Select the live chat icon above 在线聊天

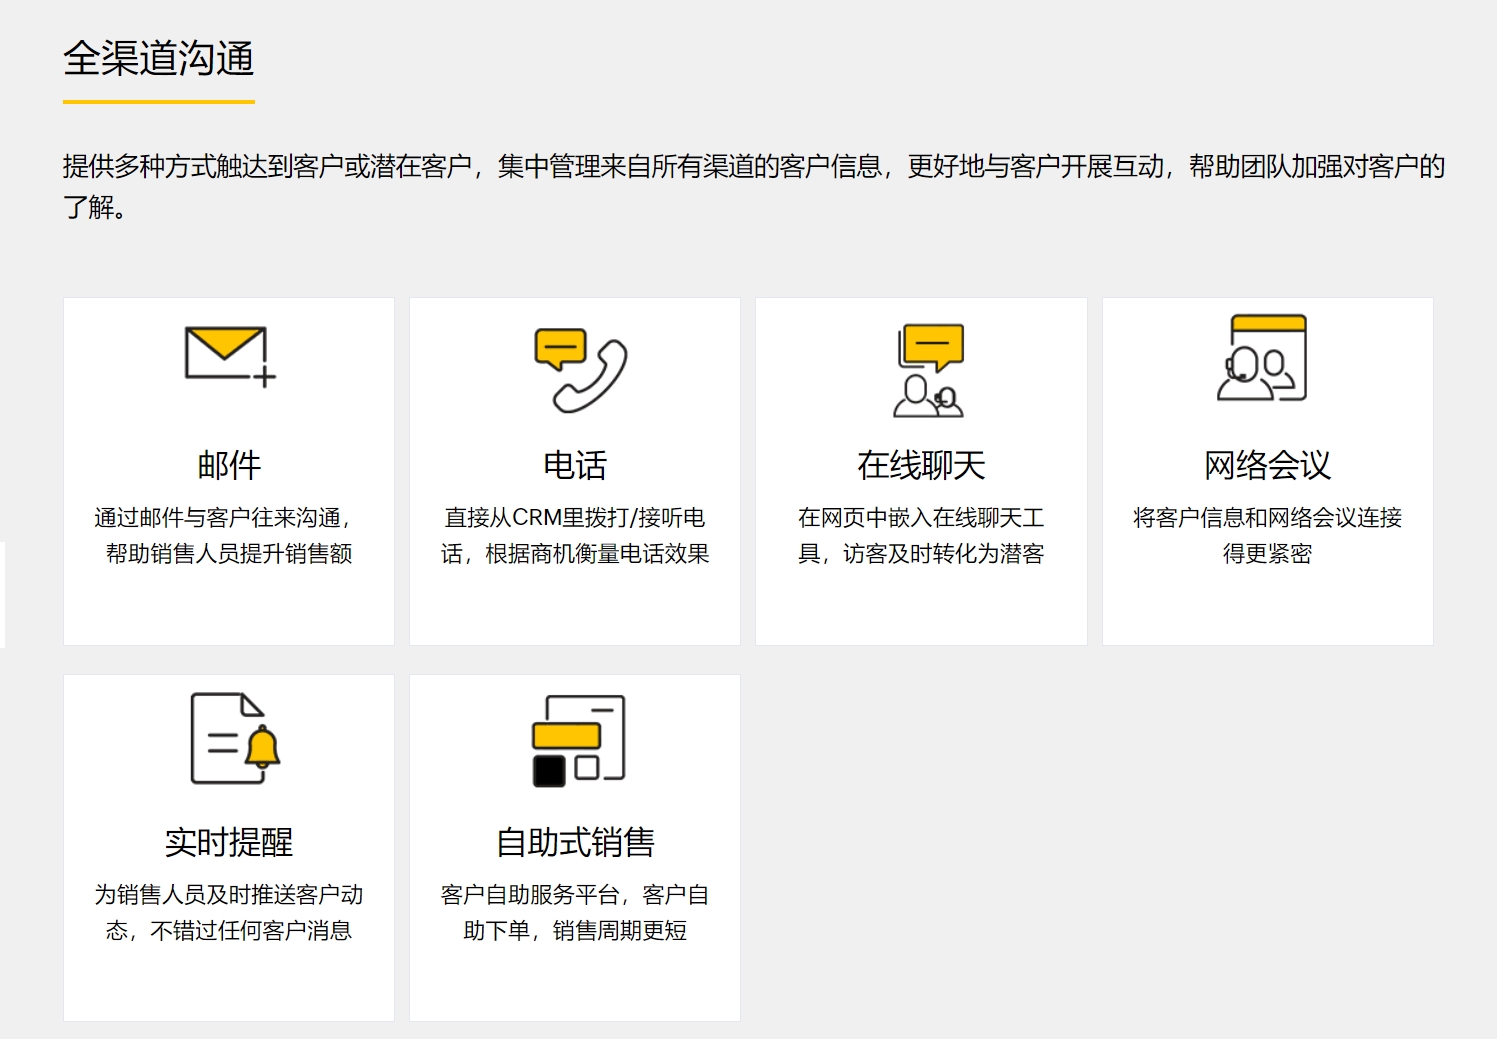(x=929, y=370)
